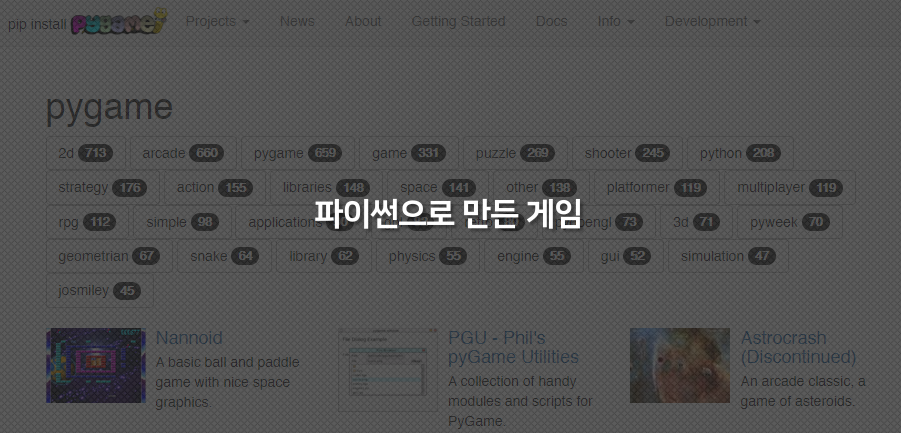Image resolution: width=901 pixels, height=433 pixels.
Task: Select the snake tag
Action: (224, 256)
